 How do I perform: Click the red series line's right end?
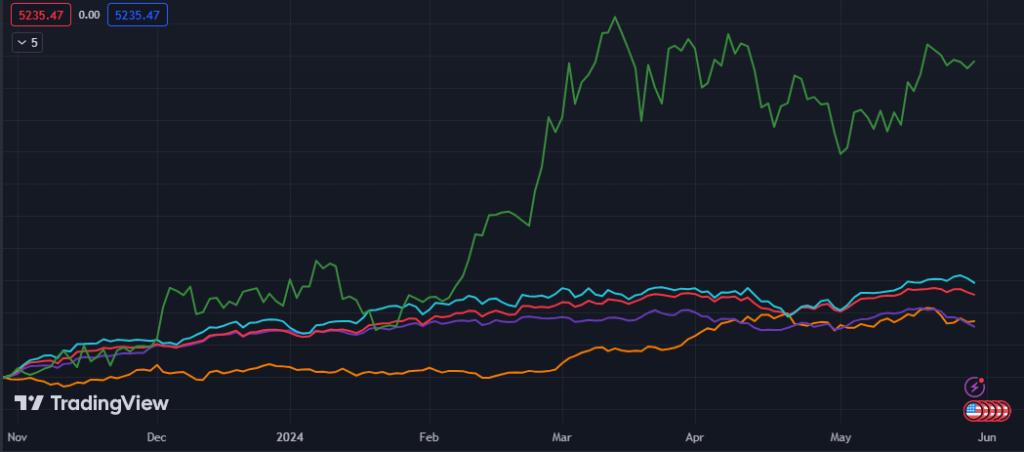(x=973, y=294)
